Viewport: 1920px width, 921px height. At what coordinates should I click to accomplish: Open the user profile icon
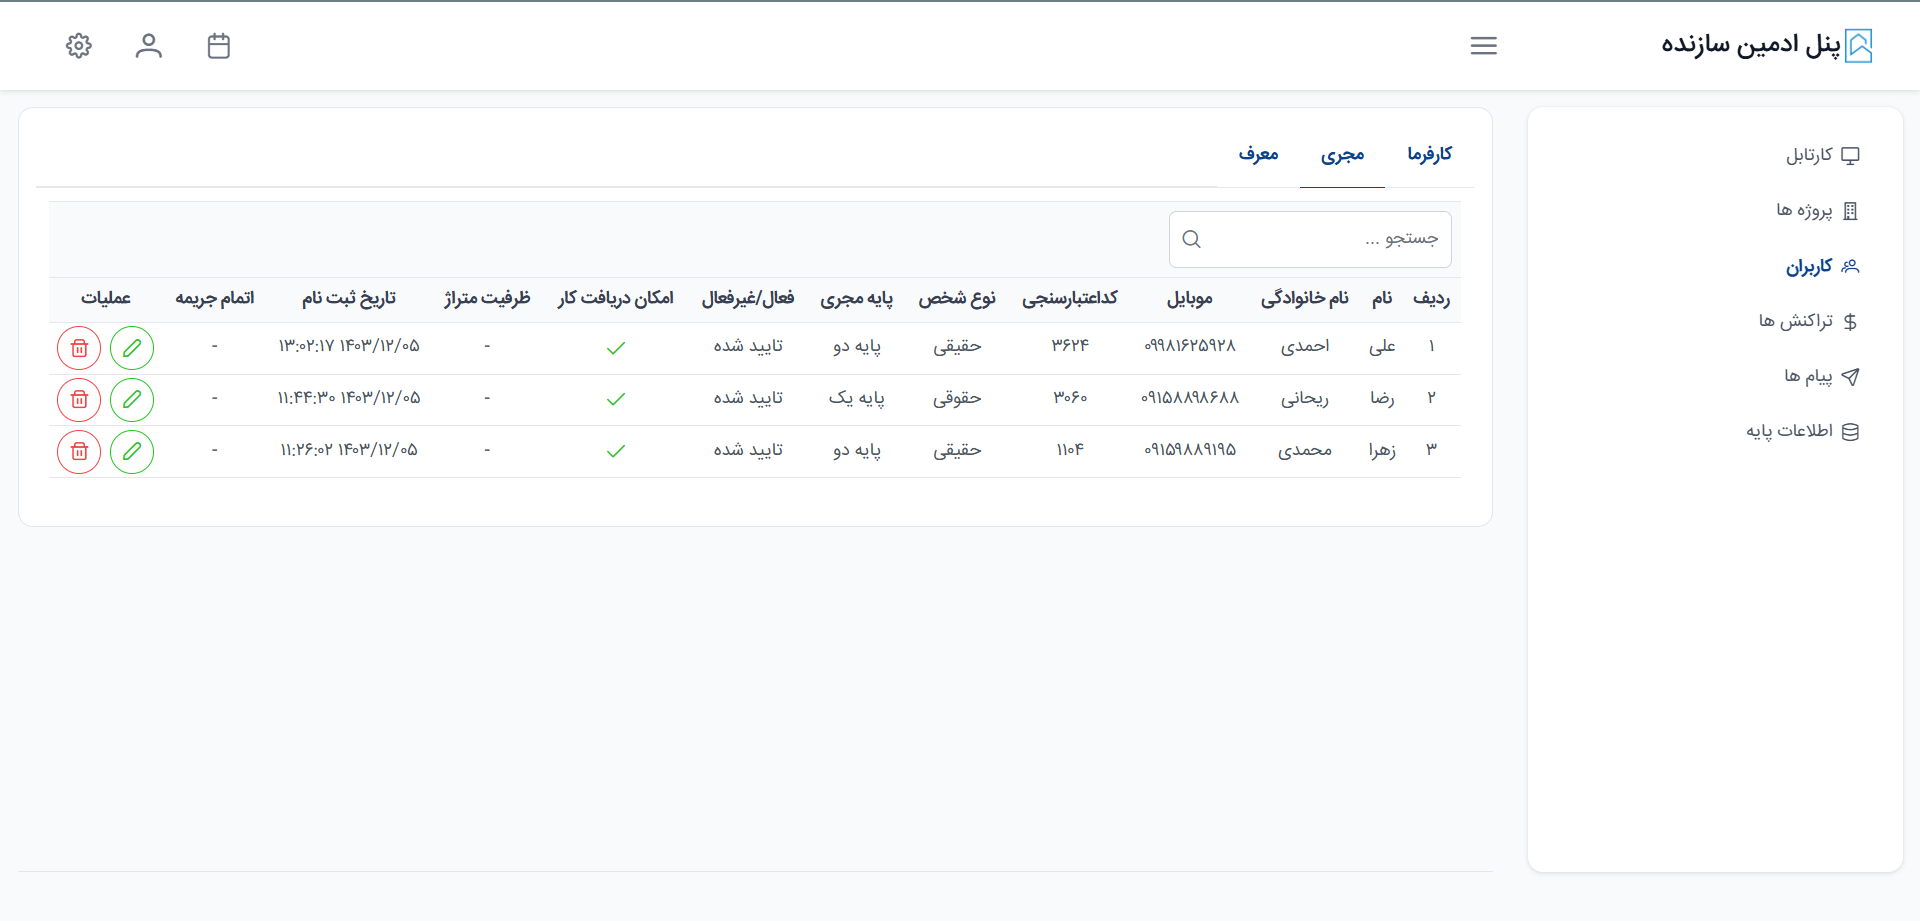point(149,46)
